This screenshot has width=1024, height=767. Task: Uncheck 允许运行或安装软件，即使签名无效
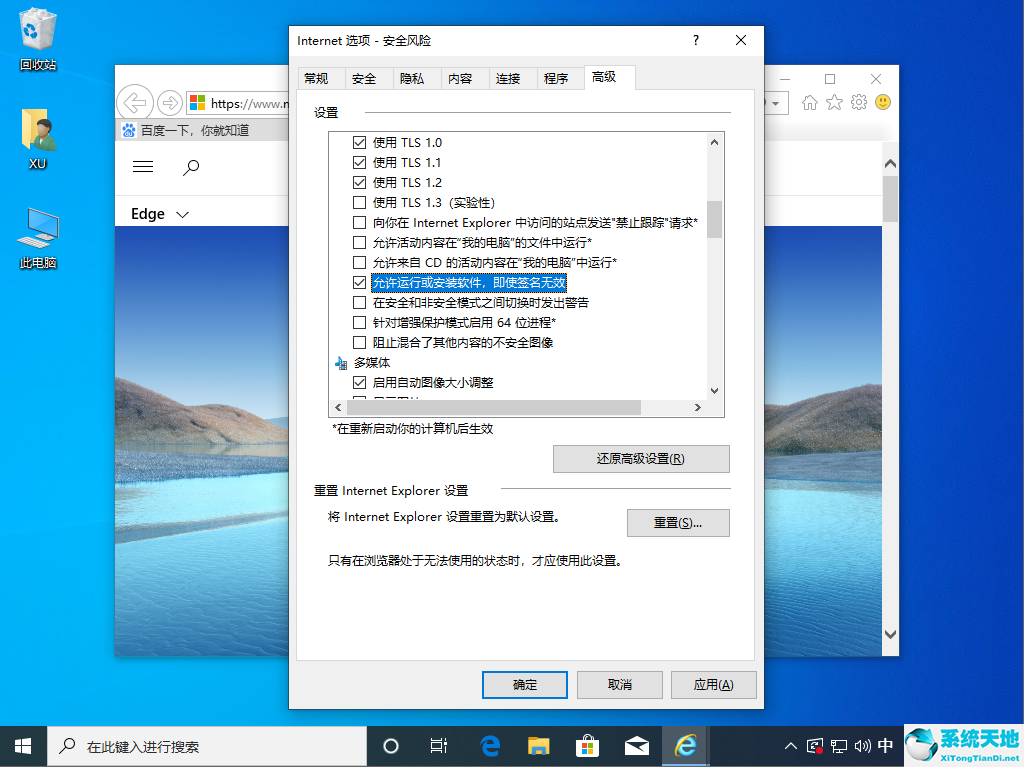point(357,282)
